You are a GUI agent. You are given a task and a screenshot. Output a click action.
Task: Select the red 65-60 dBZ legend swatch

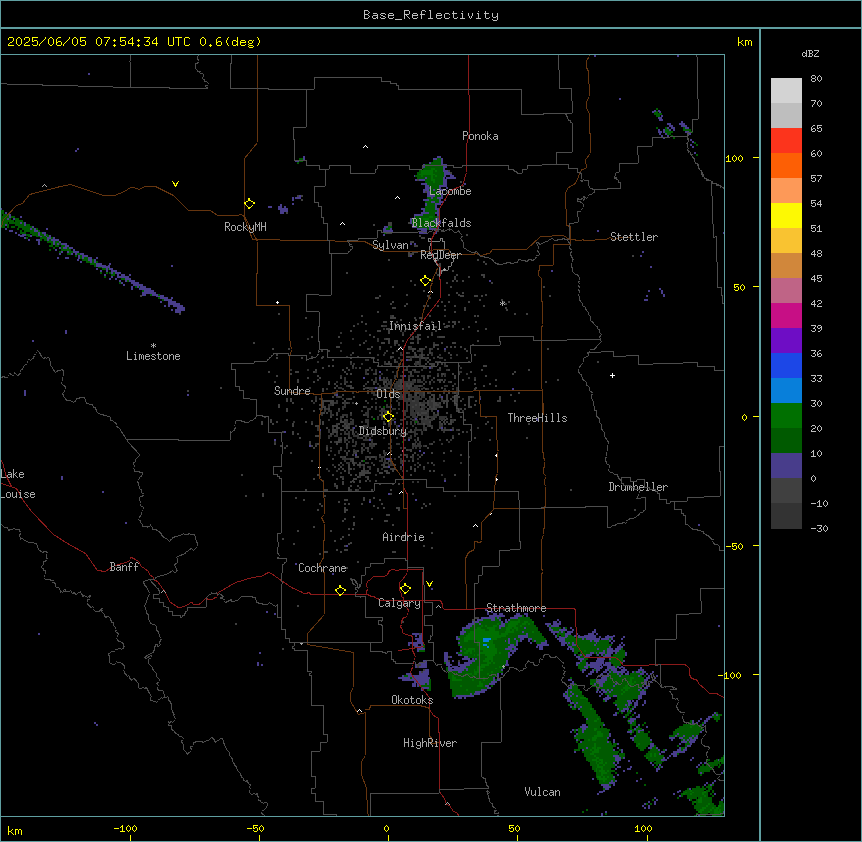click(x=786, y=141)
